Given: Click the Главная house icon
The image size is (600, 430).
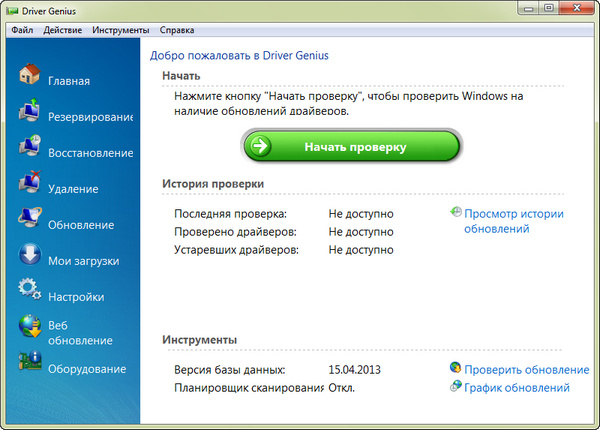Looking at the screenshot, I should coord(29,77).
